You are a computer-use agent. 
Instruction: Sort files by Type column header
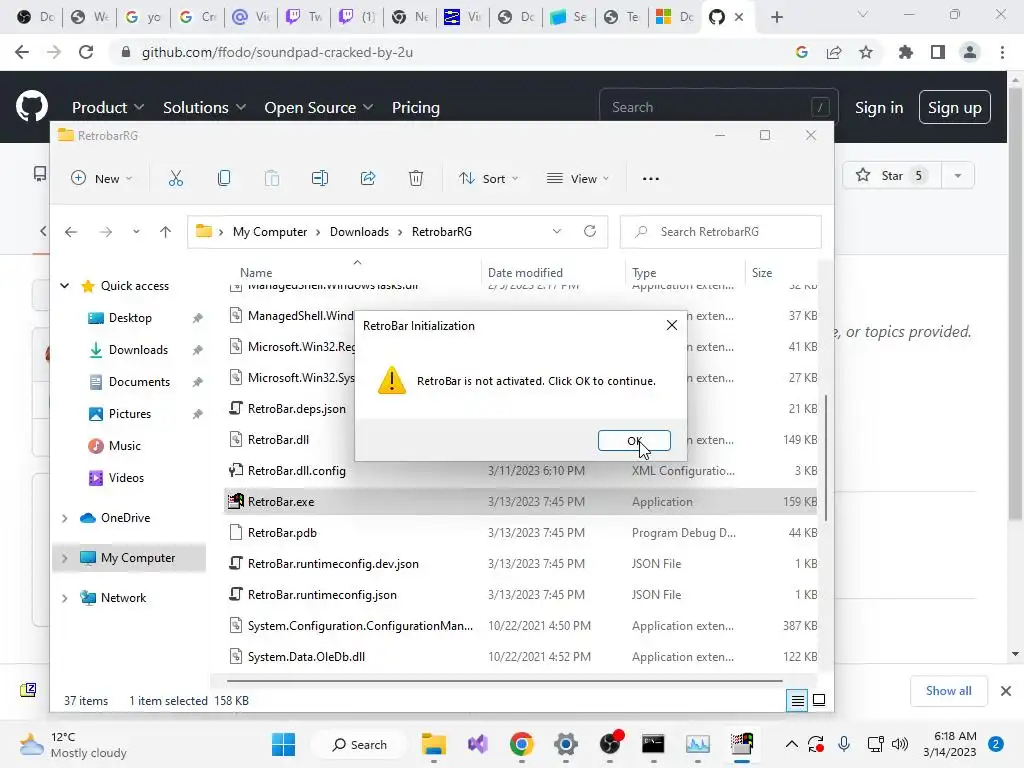(644, 273)
